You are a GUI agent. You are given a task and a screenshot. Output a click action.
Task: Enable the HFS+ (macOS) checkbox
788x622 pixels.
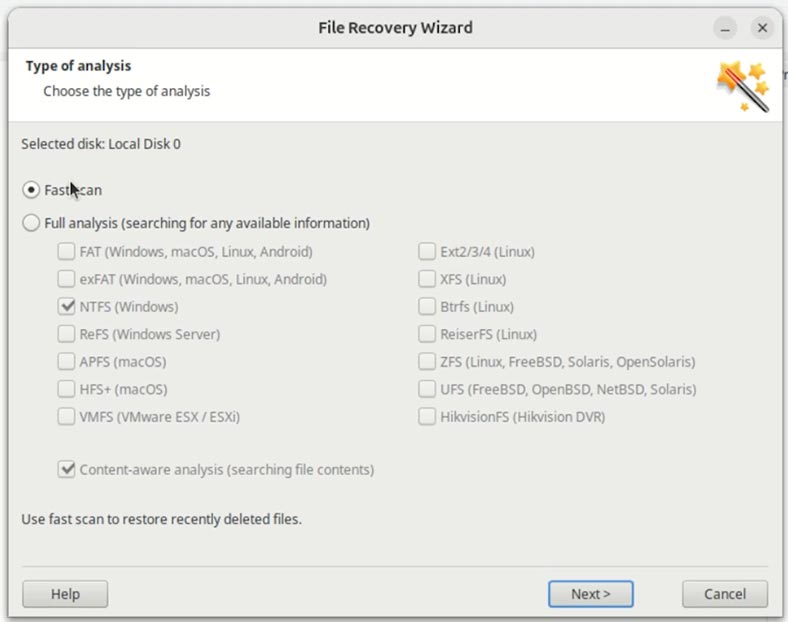point(66,389)
